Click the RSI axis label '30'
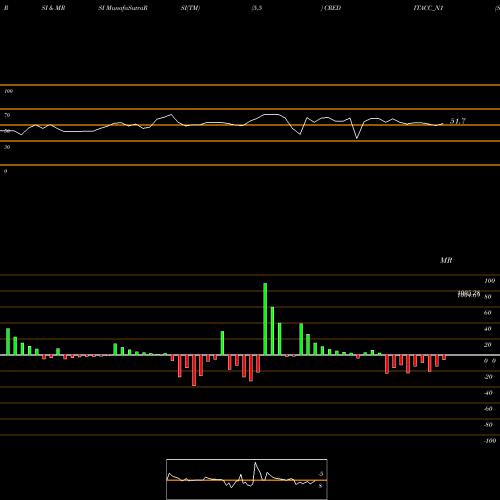 point(7,147)
